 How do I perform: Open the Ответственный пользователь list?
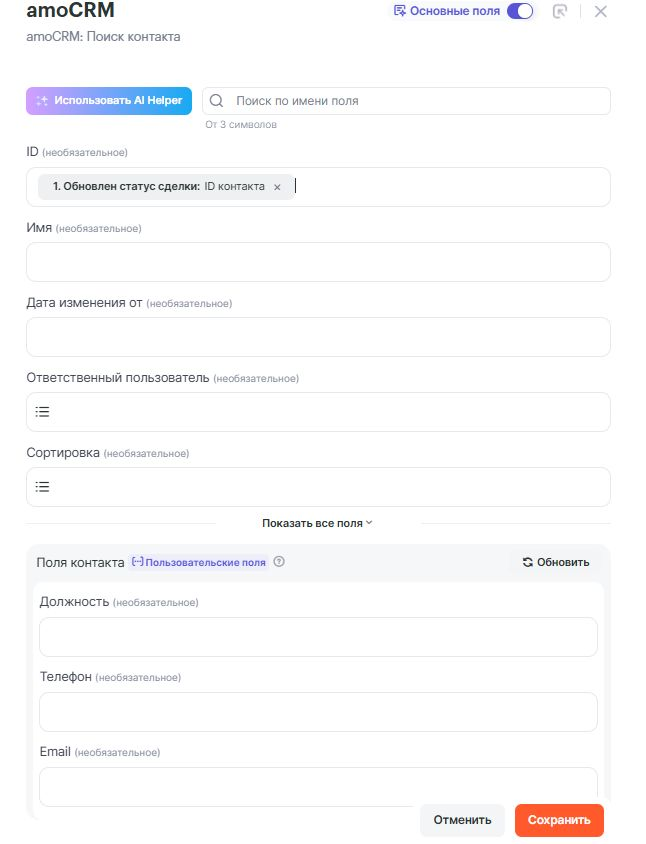[x=318, y=412]
